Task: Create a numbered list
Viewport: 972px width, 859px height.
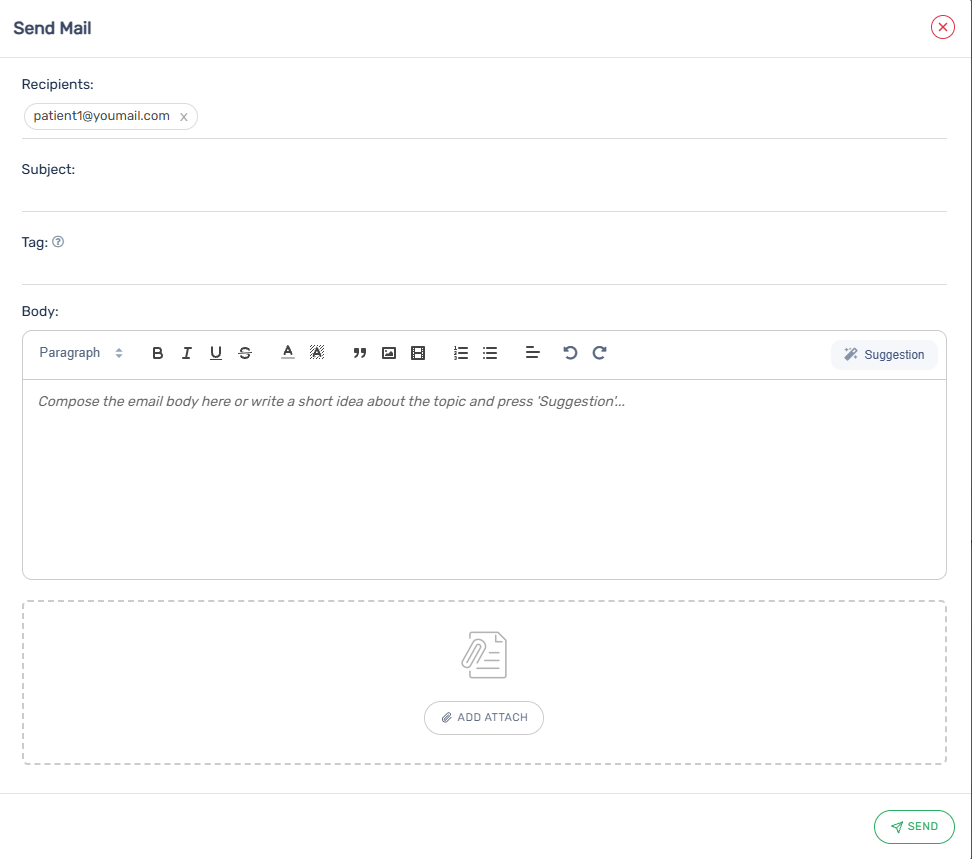Action: pos(461,353)
